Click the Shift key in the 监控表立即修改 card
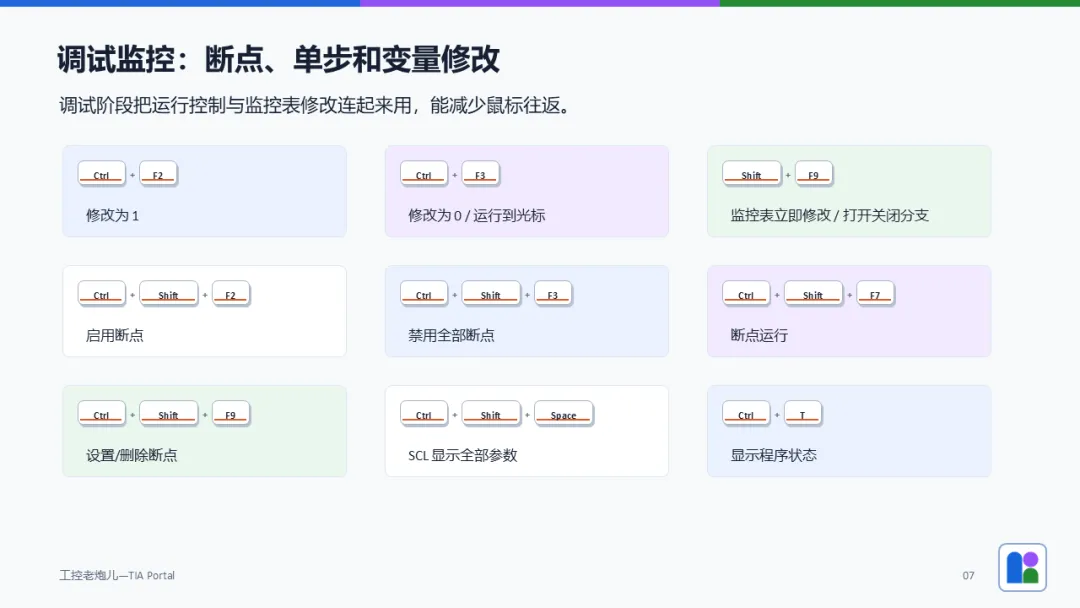This screenshot has height=608, width=1080. coord(751,174)
